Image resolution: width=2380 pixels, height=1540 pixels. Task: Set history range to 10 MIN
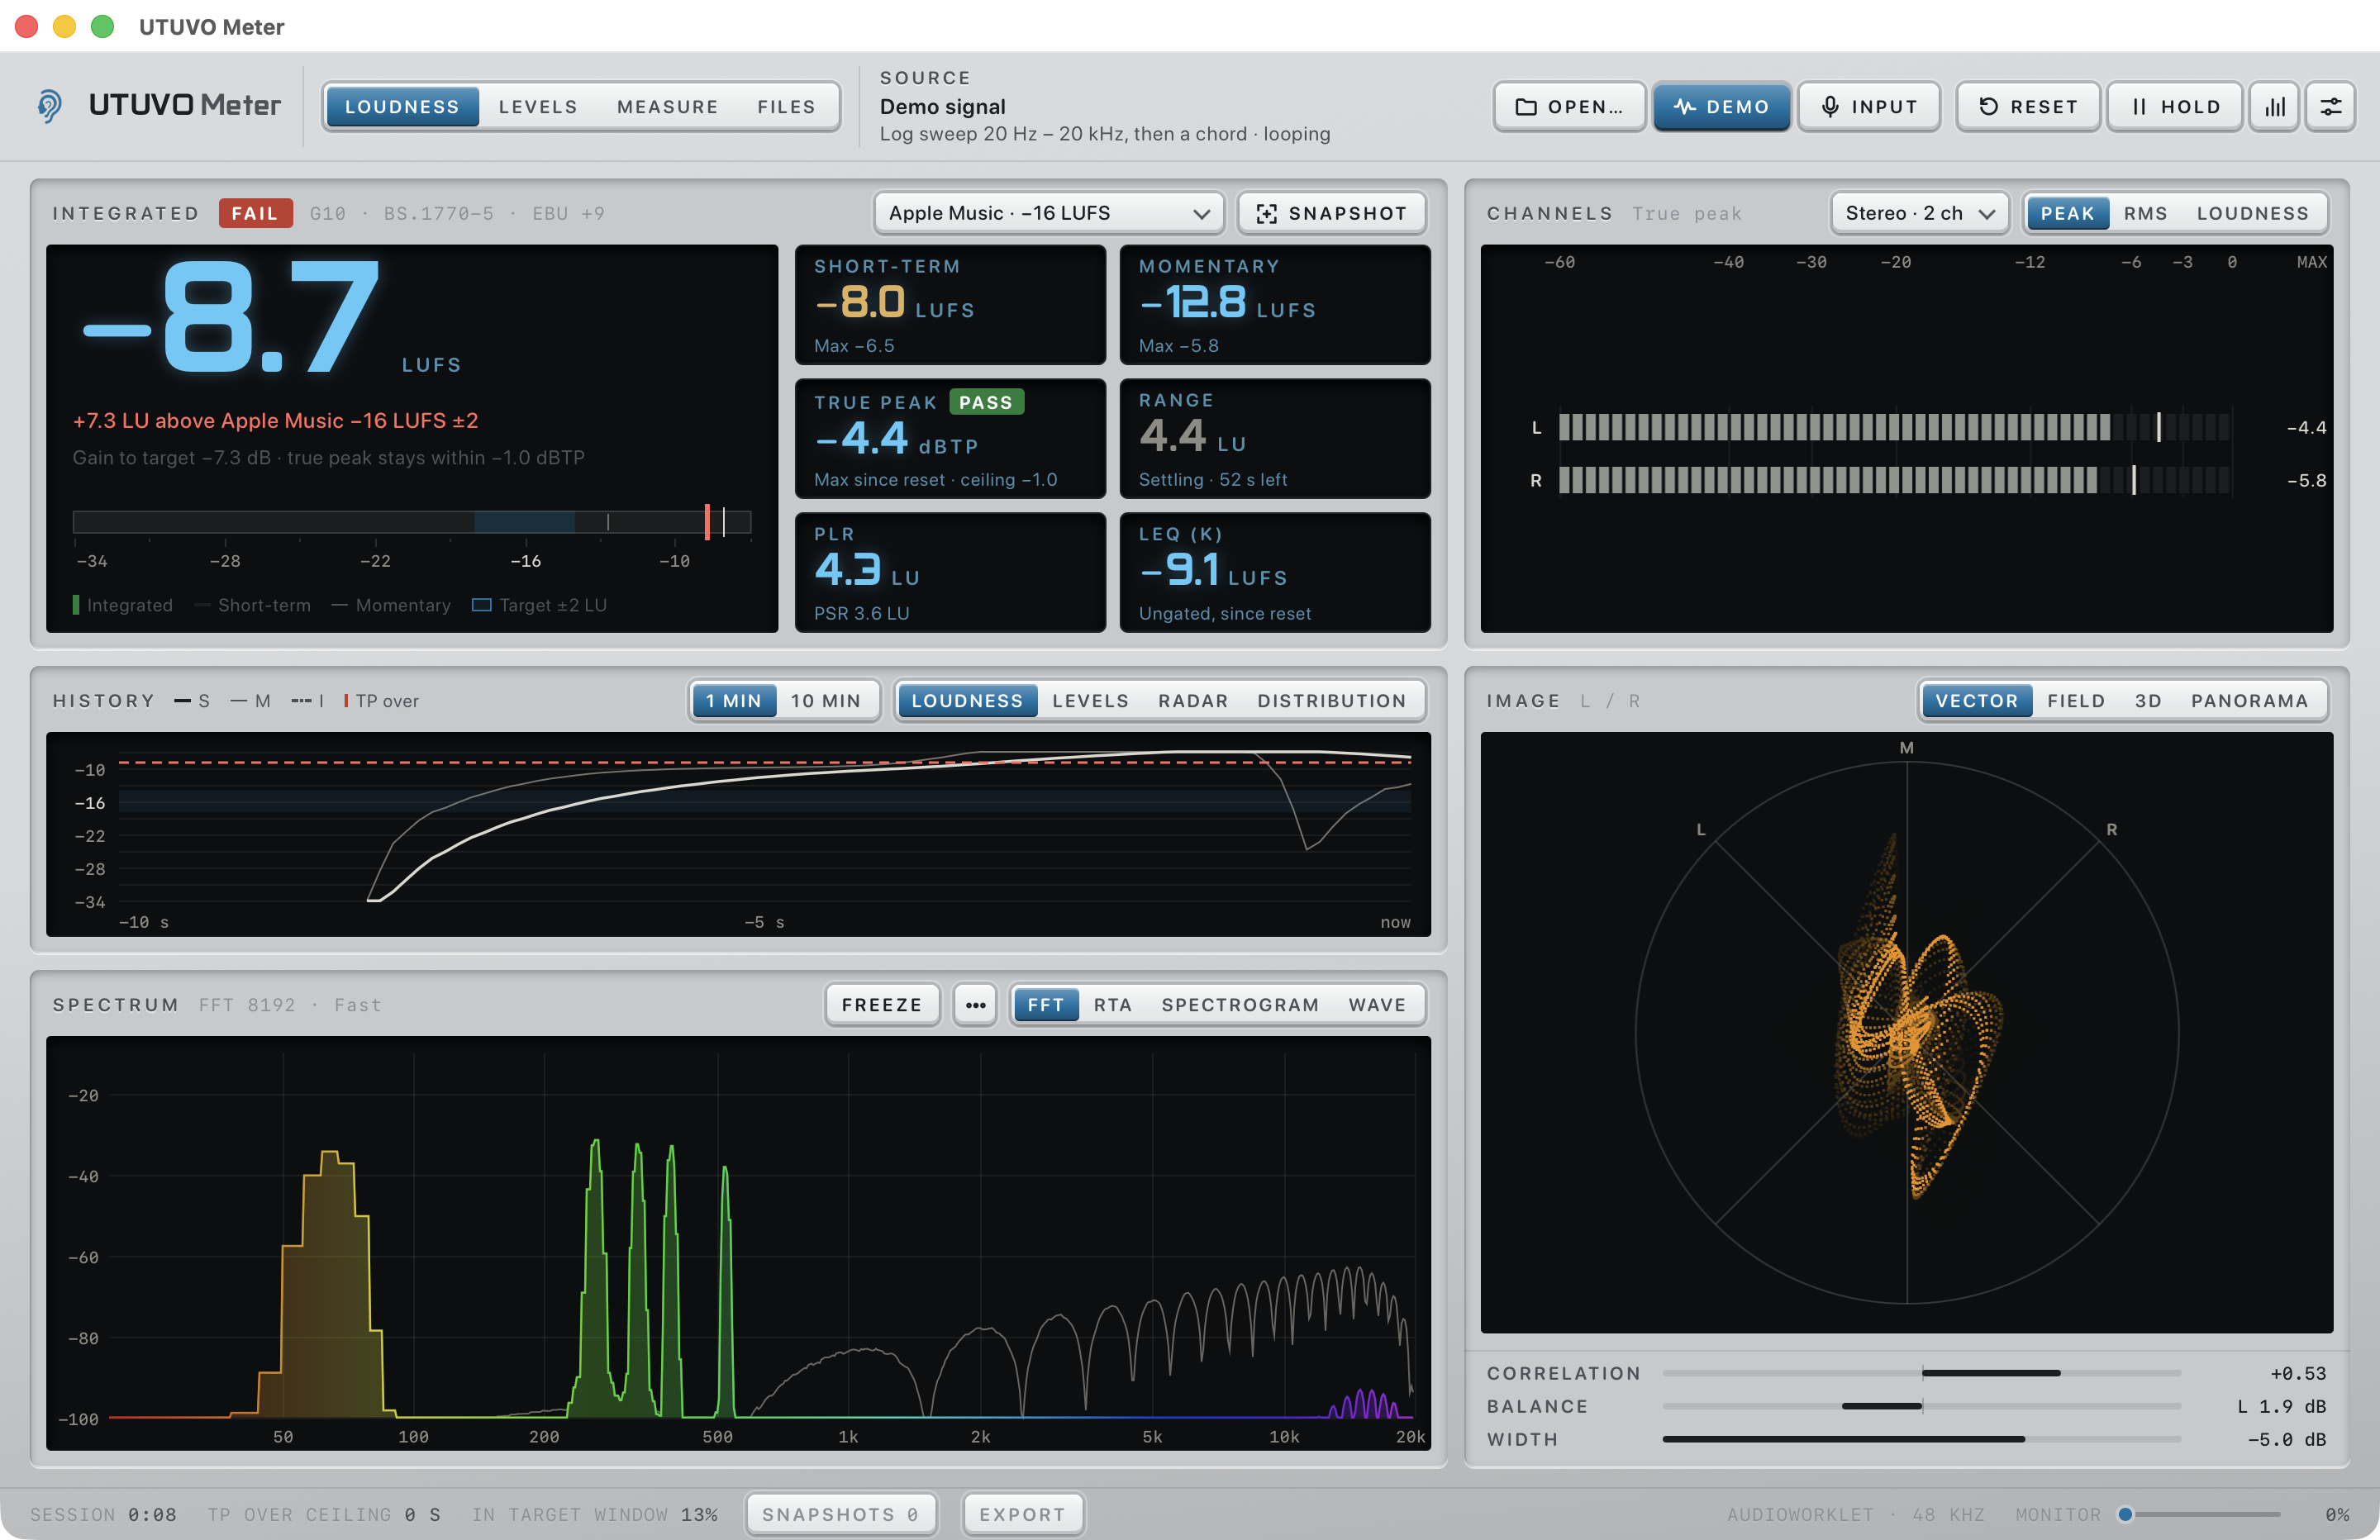[826, 701]
